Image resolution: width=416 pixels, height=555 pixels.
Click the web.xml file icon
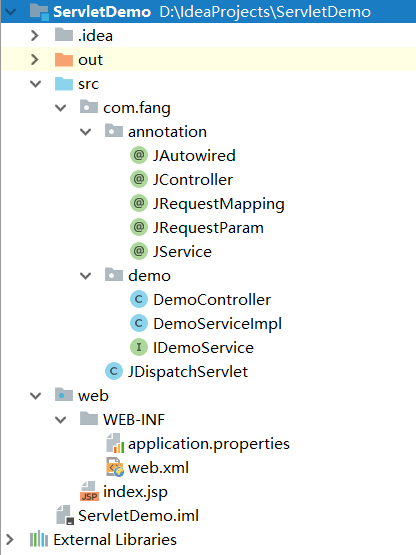[x=115, y=467]
